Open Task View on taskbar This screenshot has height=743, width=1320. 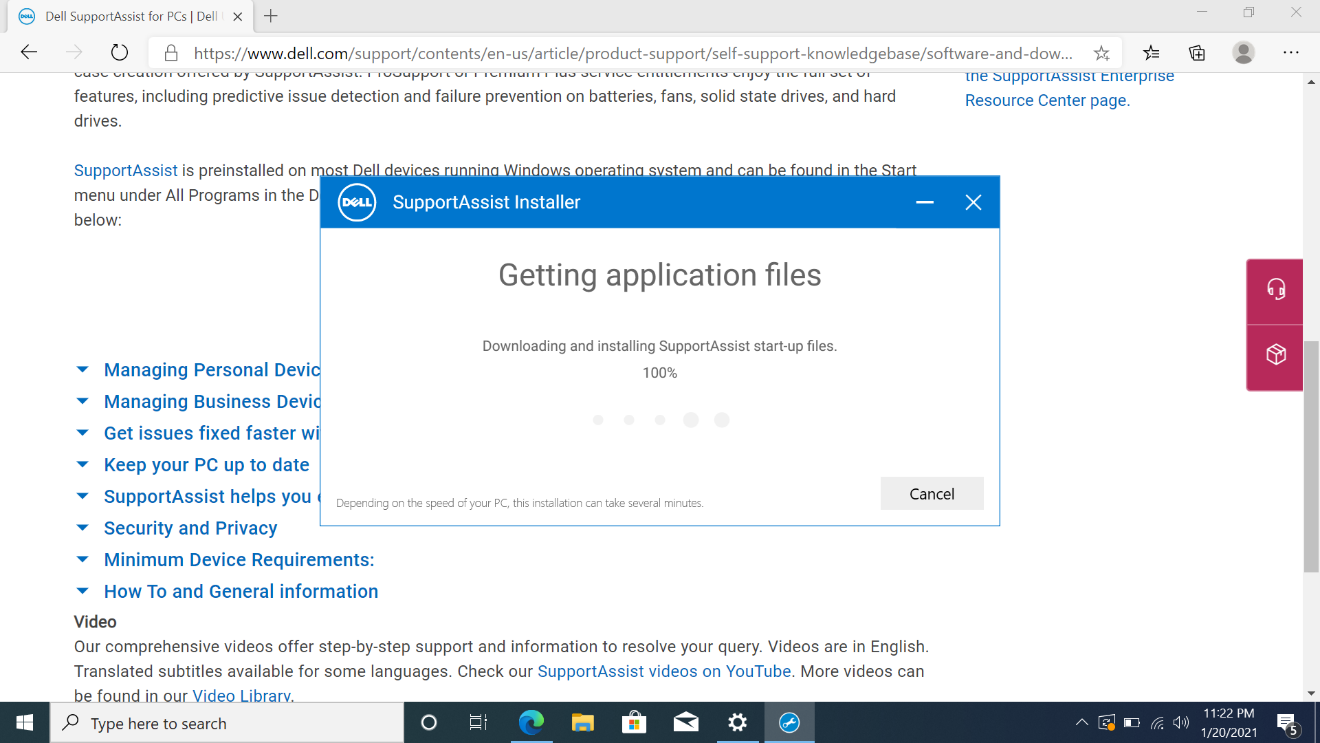click(x=478, y=722)
